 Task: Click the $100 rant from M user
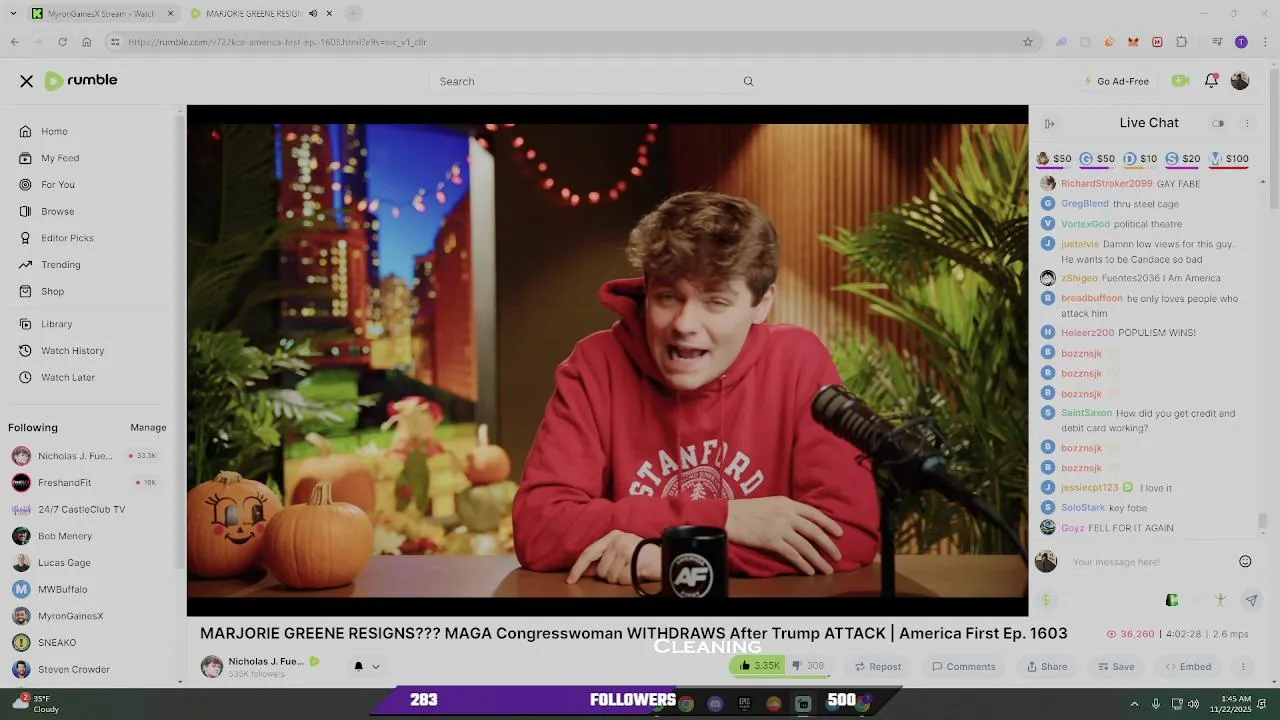pos(1230,159)
